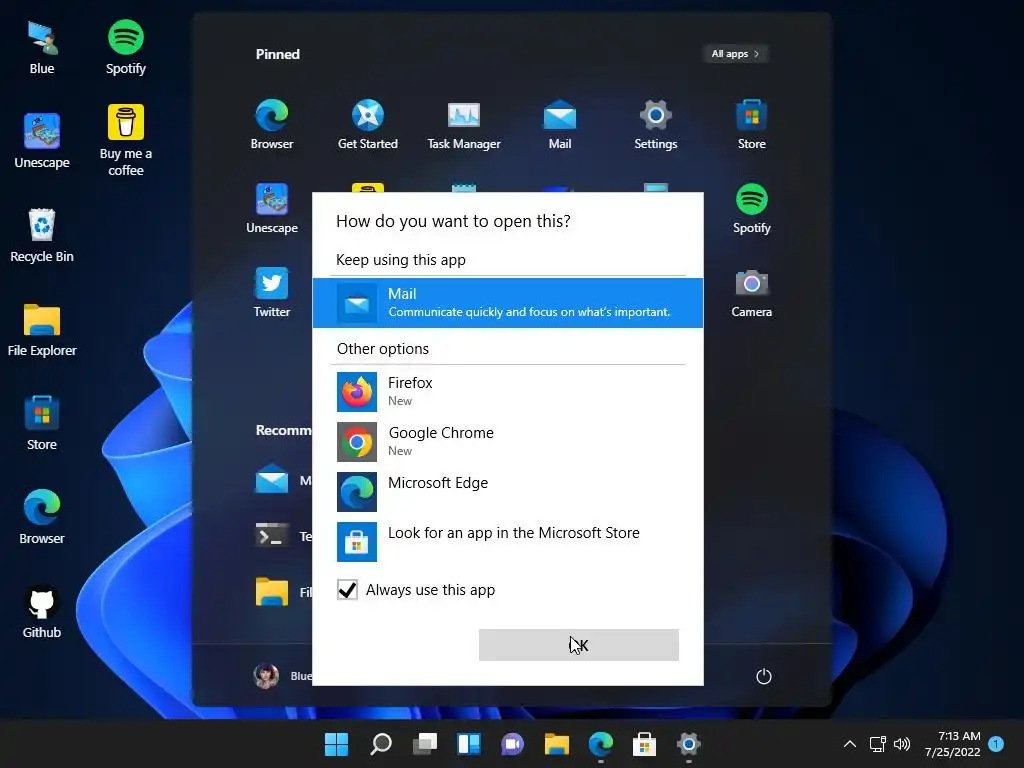Open Settings gear on the taskbar
Viewport: 1024px width, 768px height.
pos(688,744)
